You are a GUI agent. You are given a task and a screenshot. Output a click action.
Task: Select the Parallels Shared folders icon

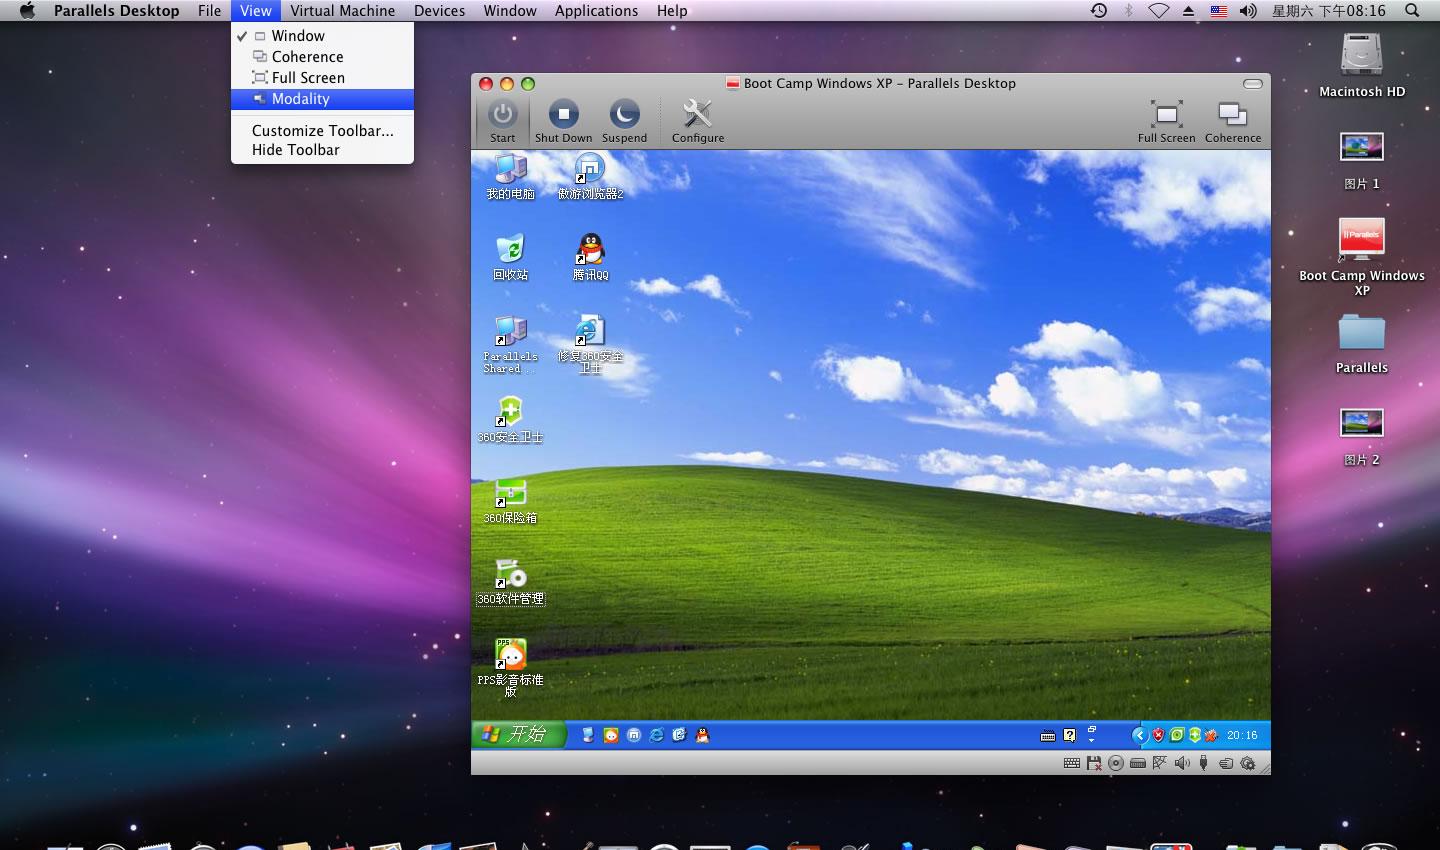click(510, 345)
